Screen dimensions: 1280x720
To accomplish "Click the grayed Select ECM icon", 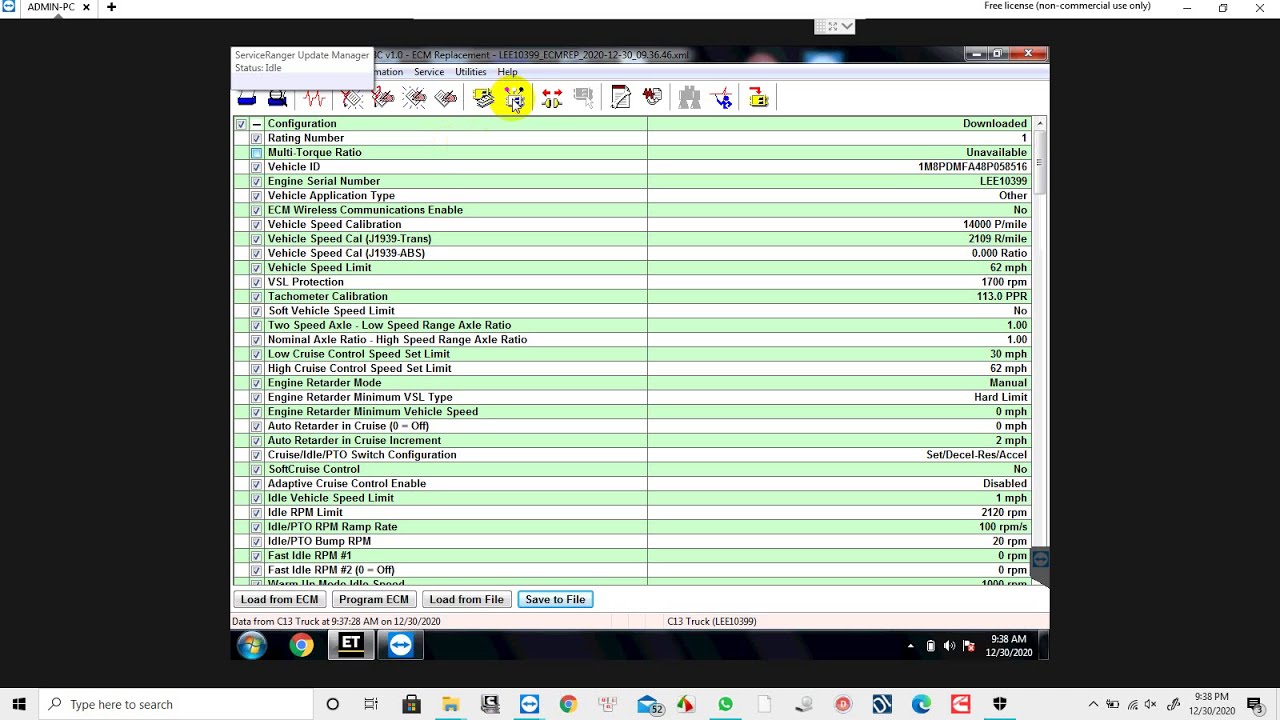I will (583, 98).
